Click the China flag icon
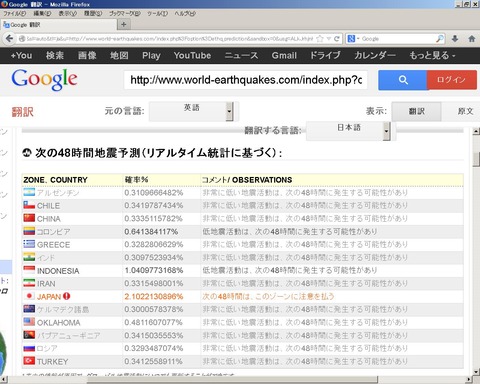 [x=29, y=218]
